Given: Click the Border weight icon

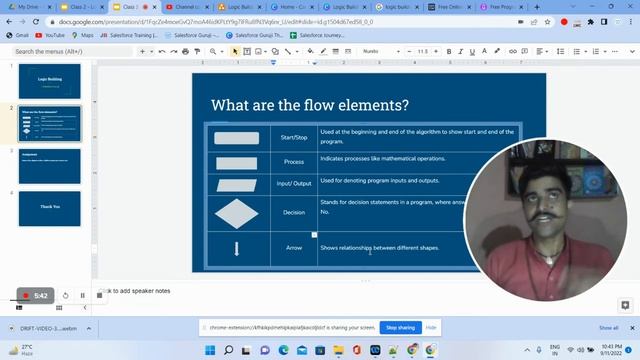Looking at the screenshot, I should [x=336, y=51].
